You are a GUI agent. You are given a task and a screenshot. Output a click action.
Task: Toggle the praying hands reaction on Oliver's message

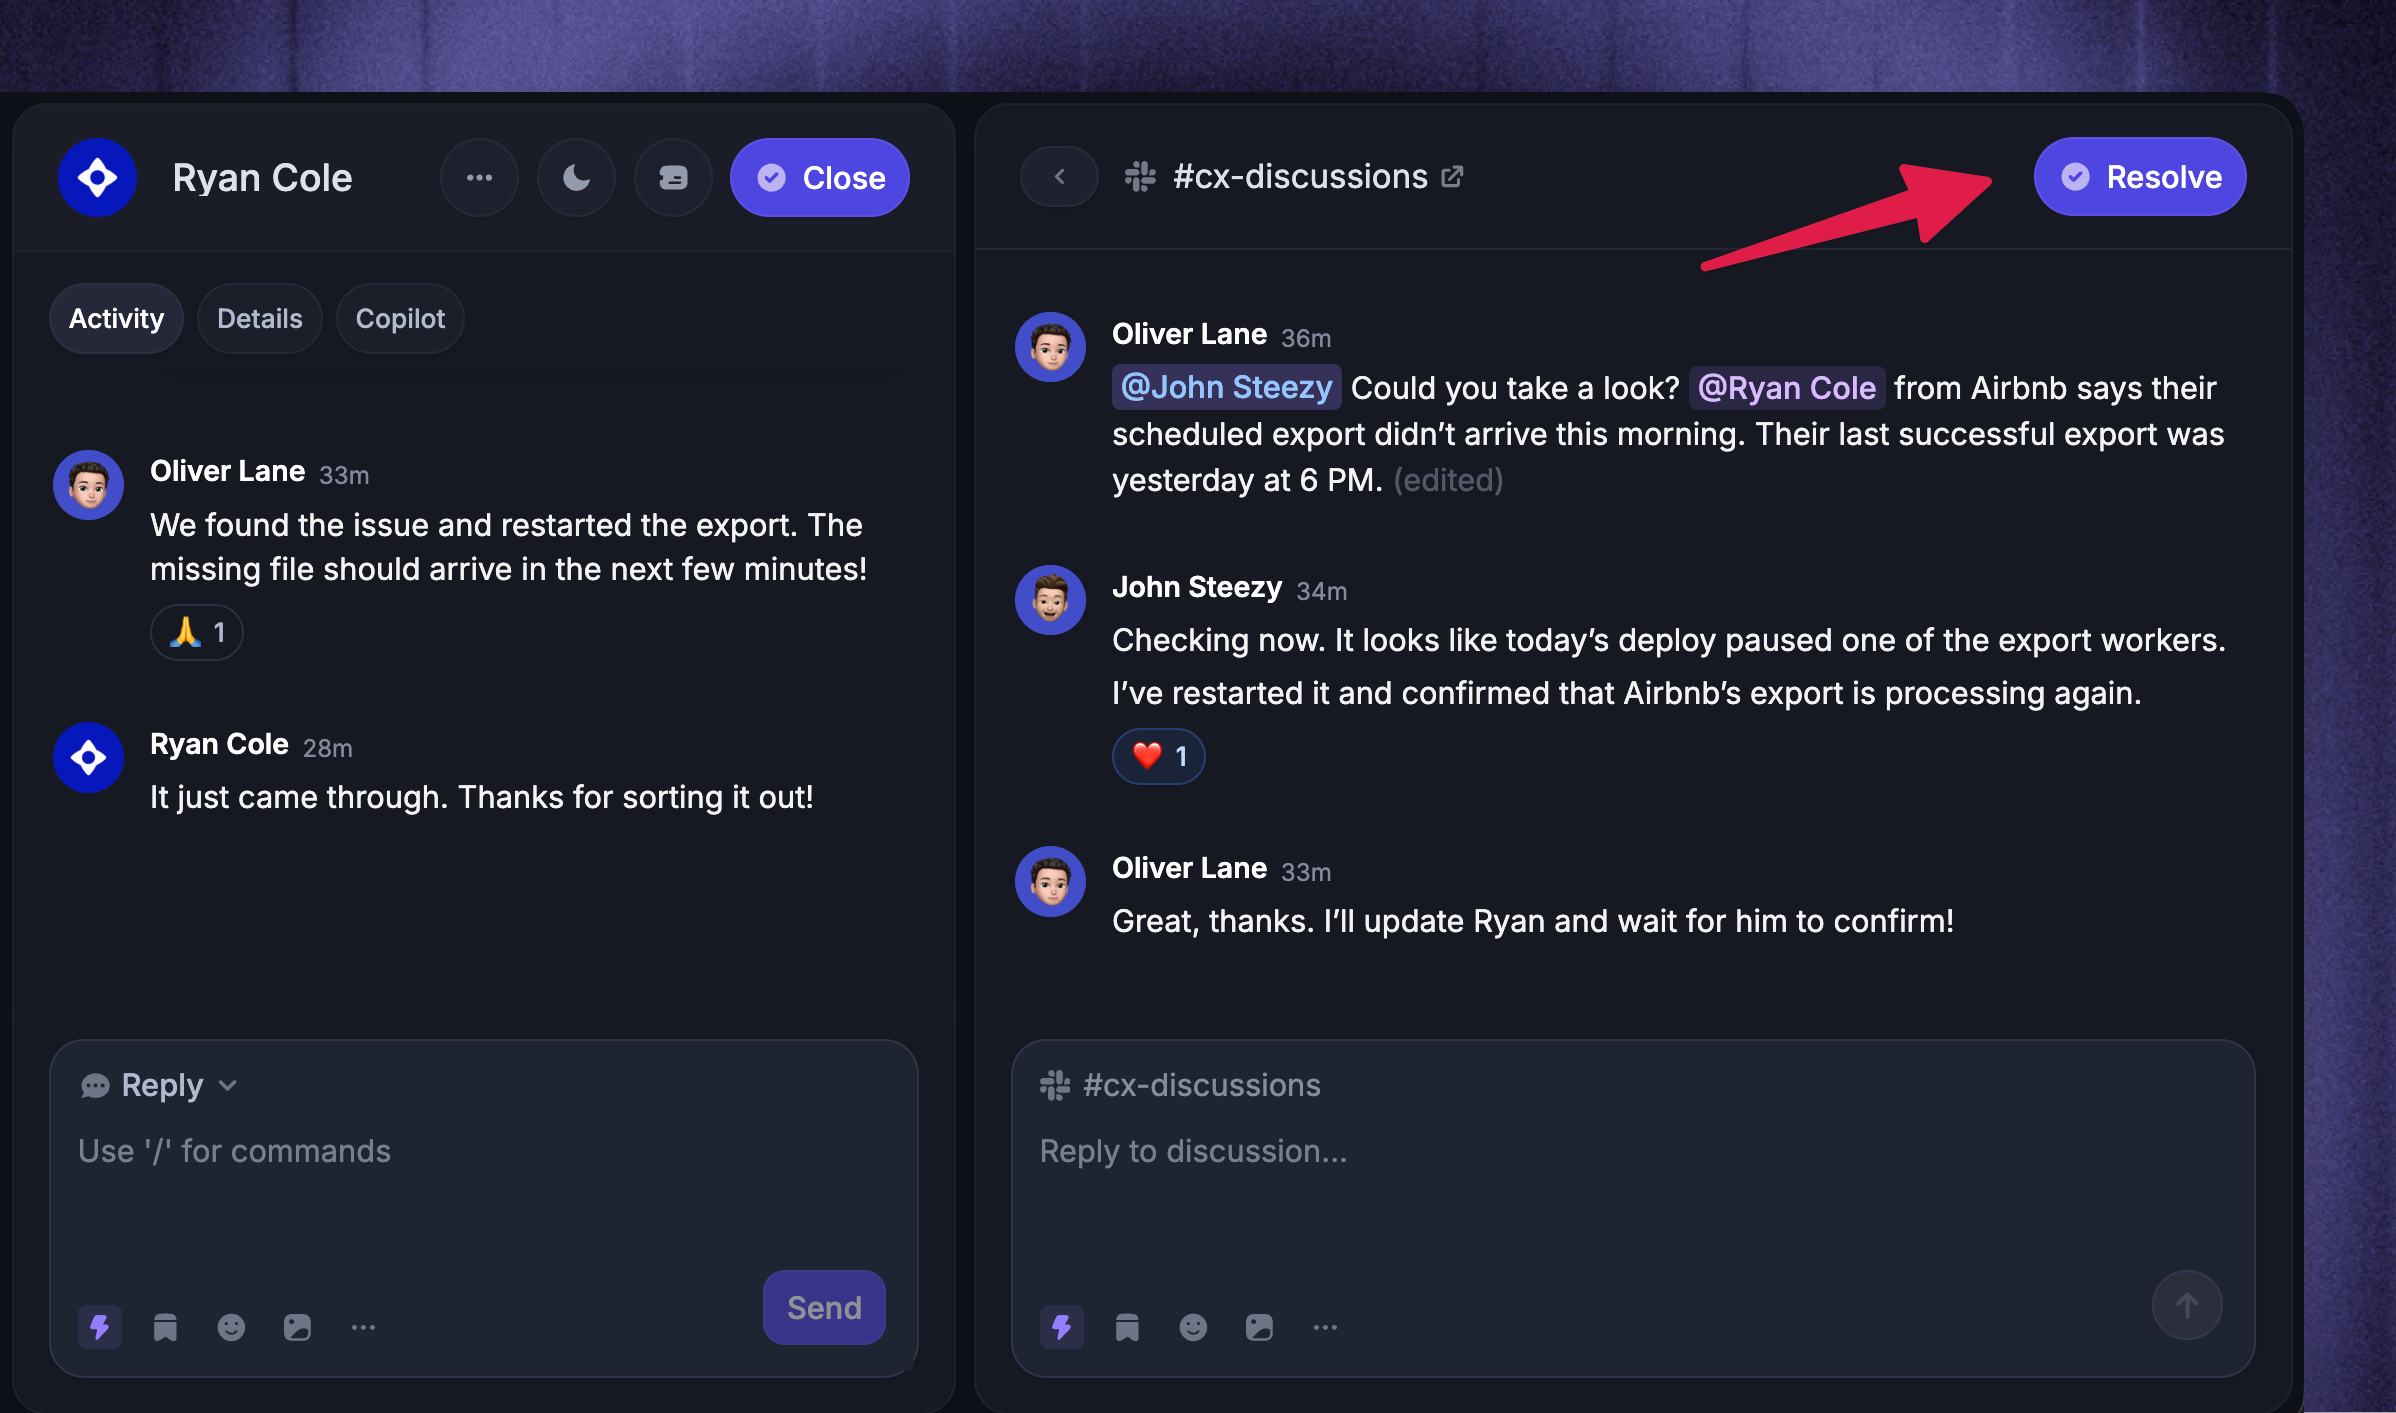point(197,632)
